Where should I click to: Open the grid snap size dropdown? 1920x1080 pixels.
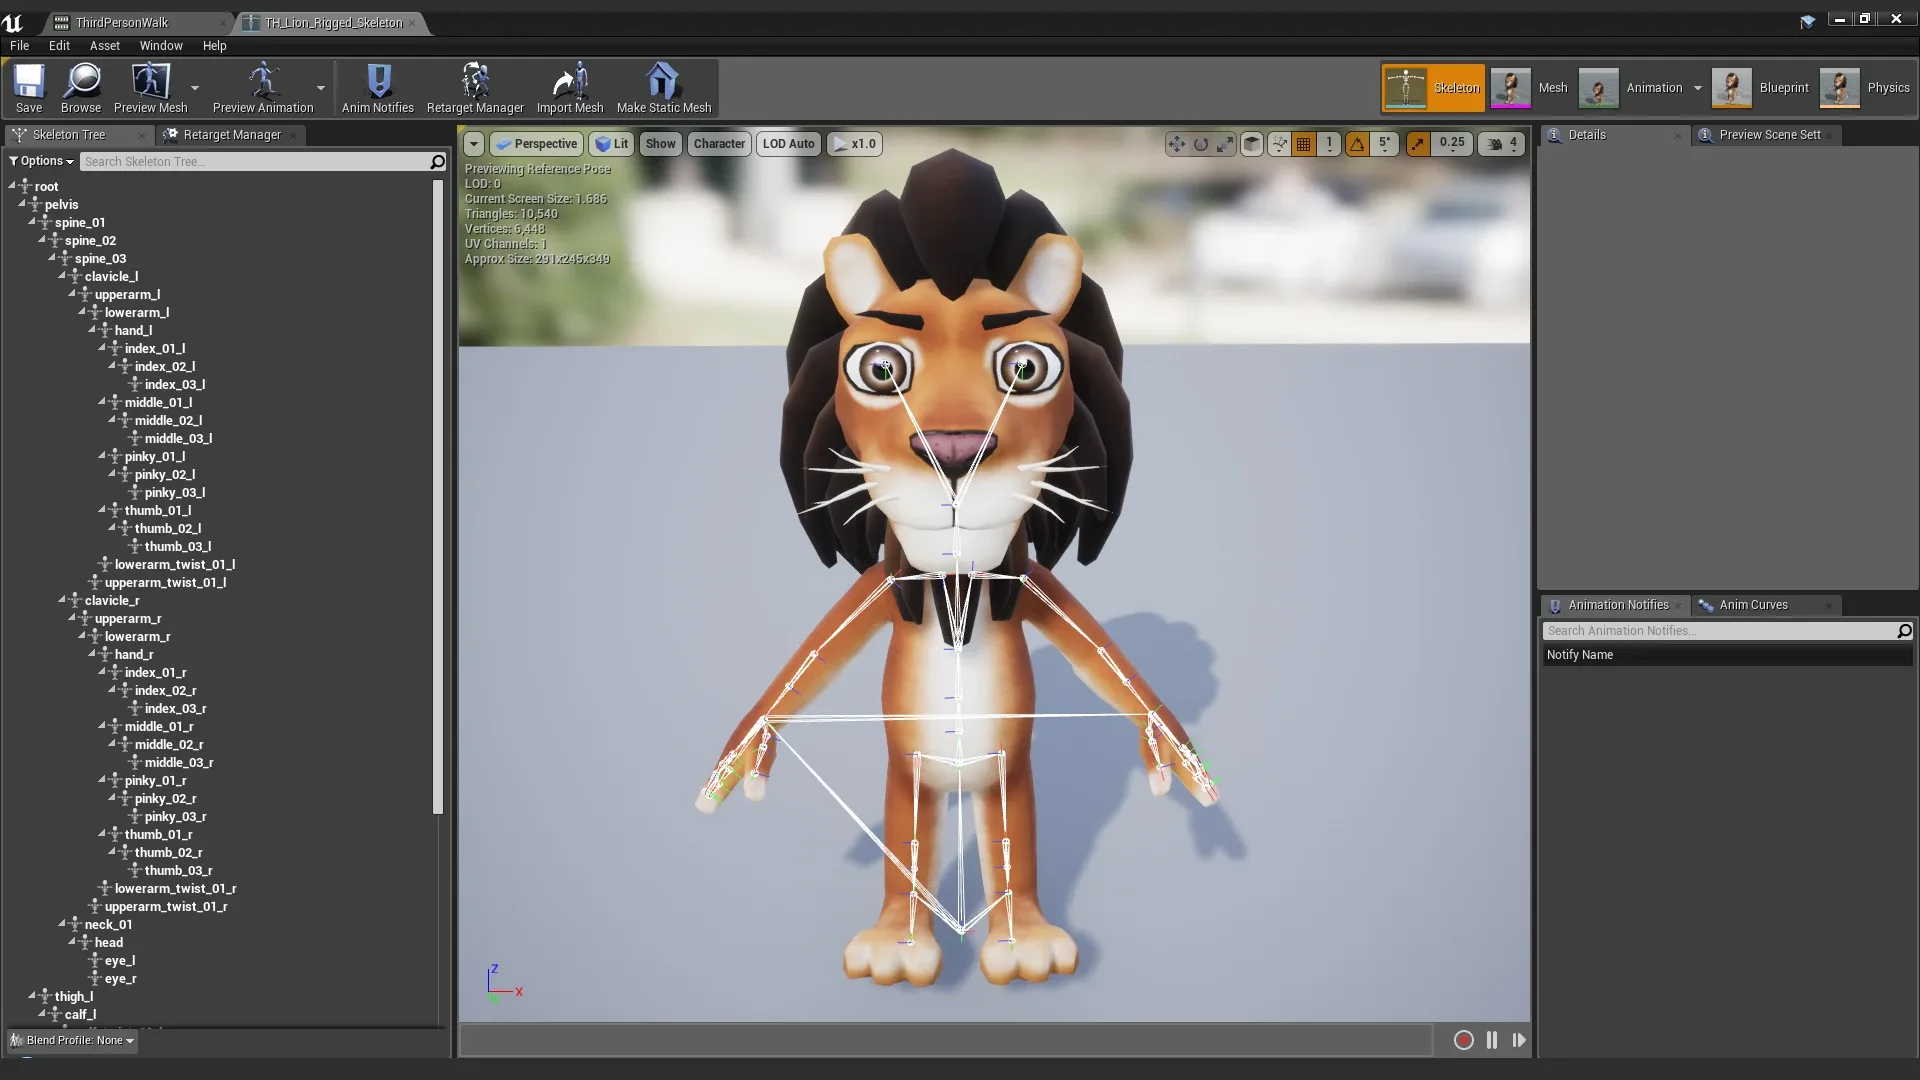1329,143
